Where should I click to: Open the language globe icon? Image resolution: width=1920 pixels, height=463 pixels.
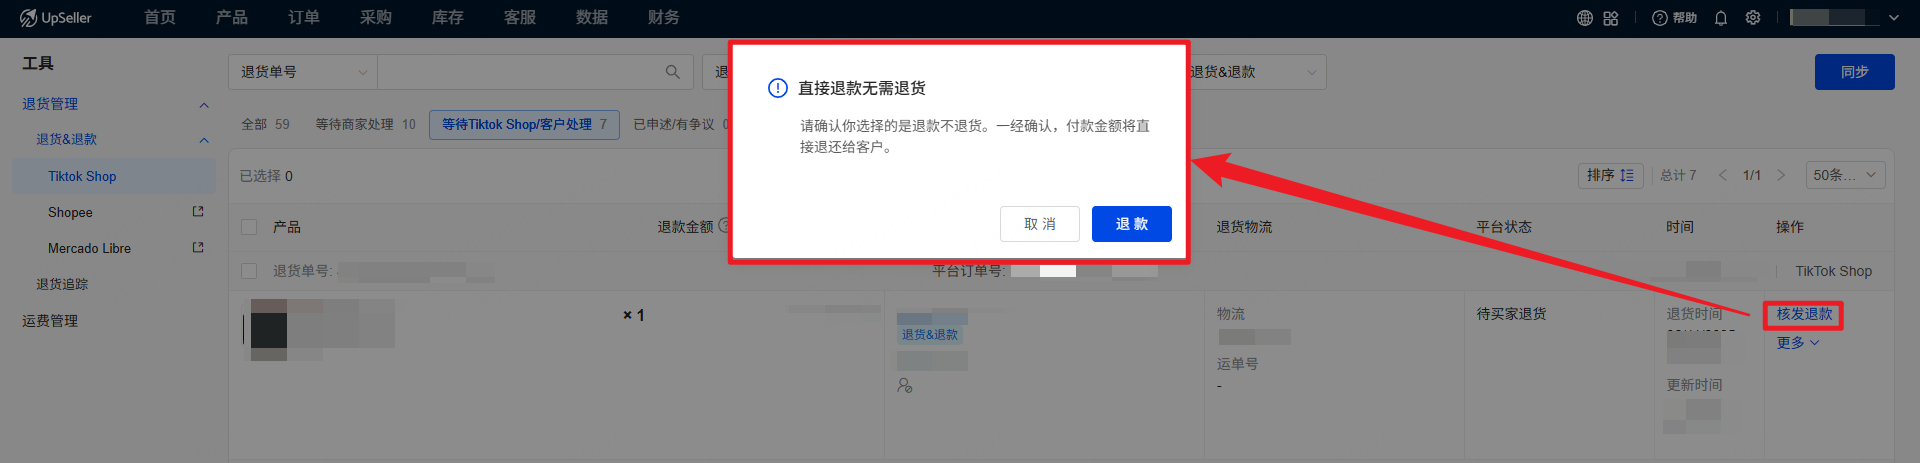point(1585,18)
